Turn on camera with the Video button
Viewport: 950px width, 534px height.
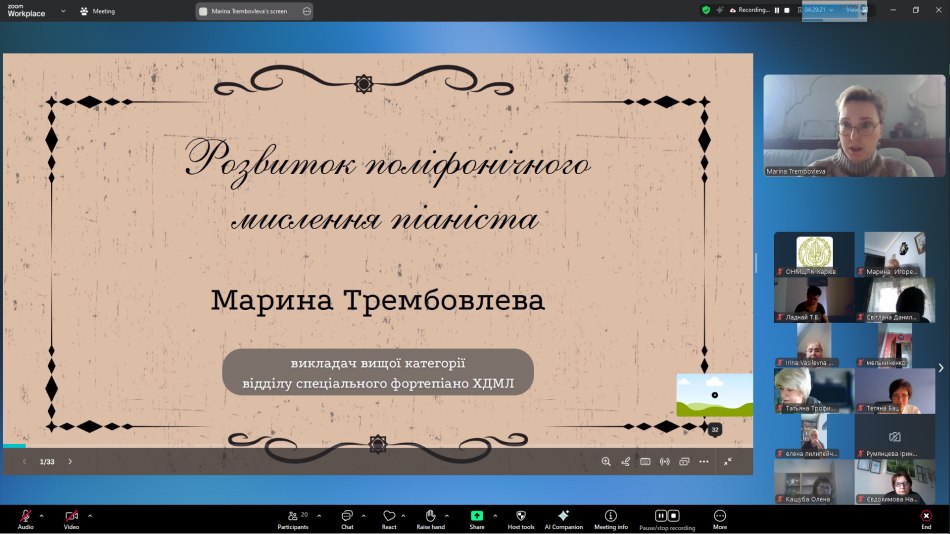coord(71,516)
